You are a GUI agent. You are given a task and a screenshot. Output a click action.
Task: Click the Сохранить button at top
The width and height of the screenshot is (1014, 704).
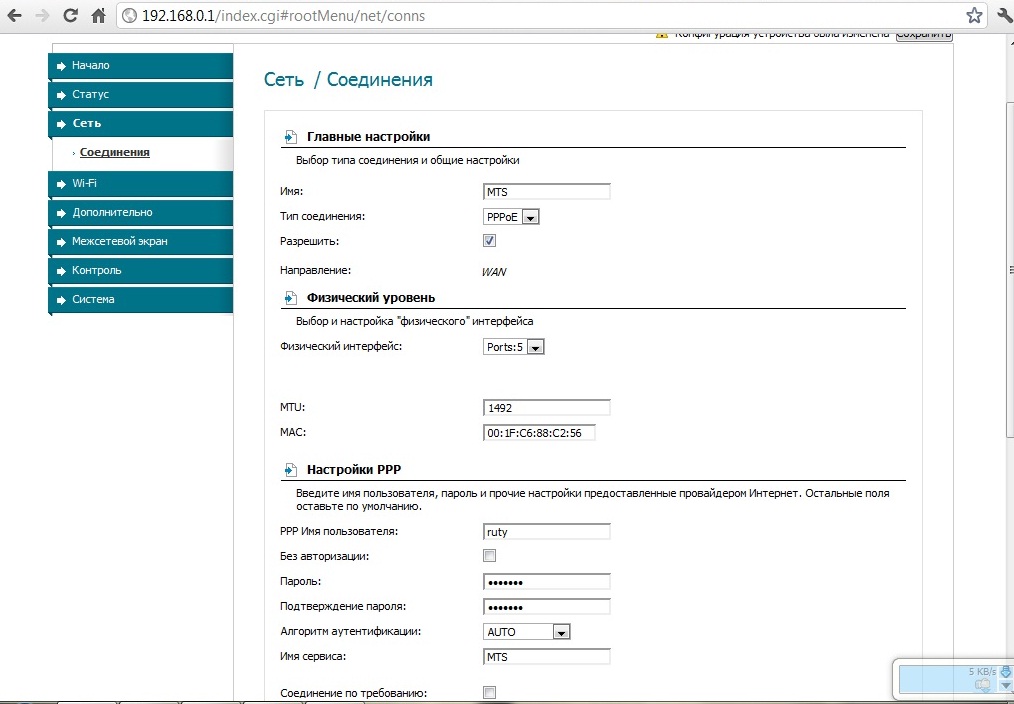click(923, 34)
